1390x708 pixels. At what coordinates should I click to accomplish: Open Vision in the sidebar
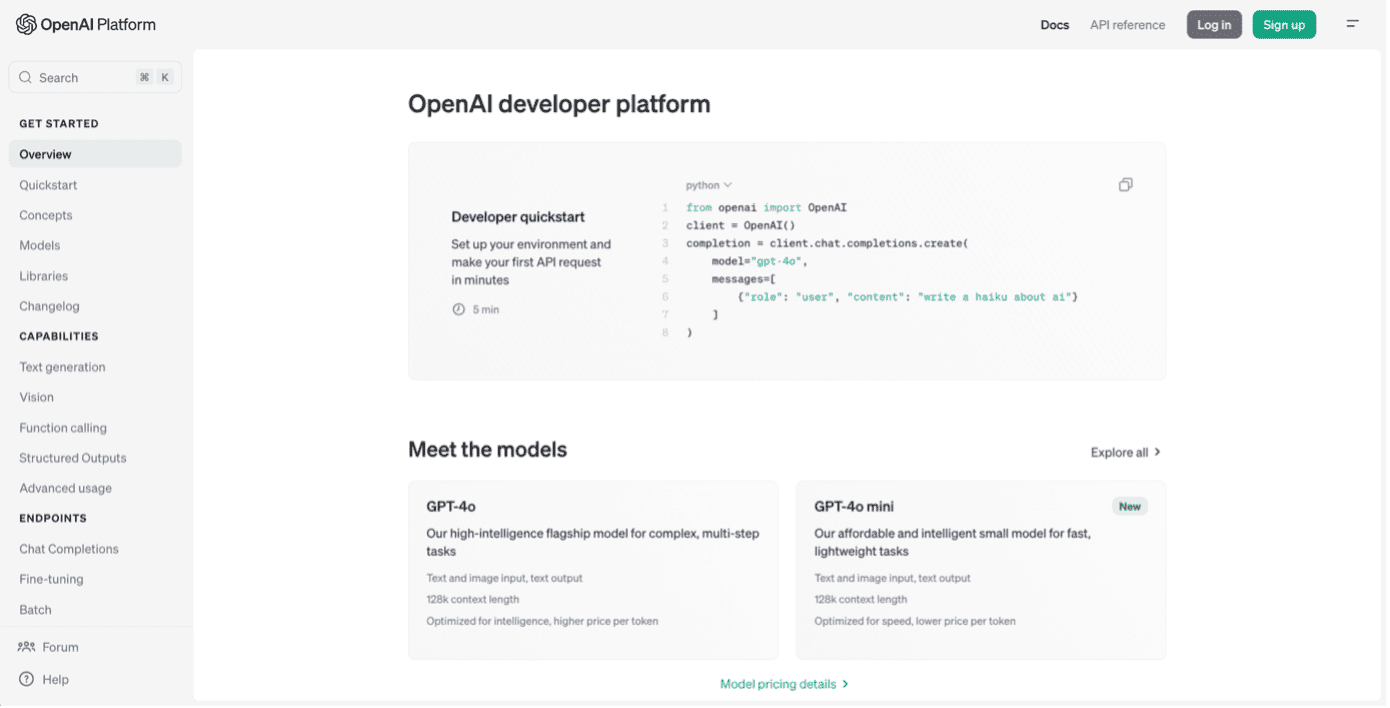pyautogui.click(x=37, y=397)
